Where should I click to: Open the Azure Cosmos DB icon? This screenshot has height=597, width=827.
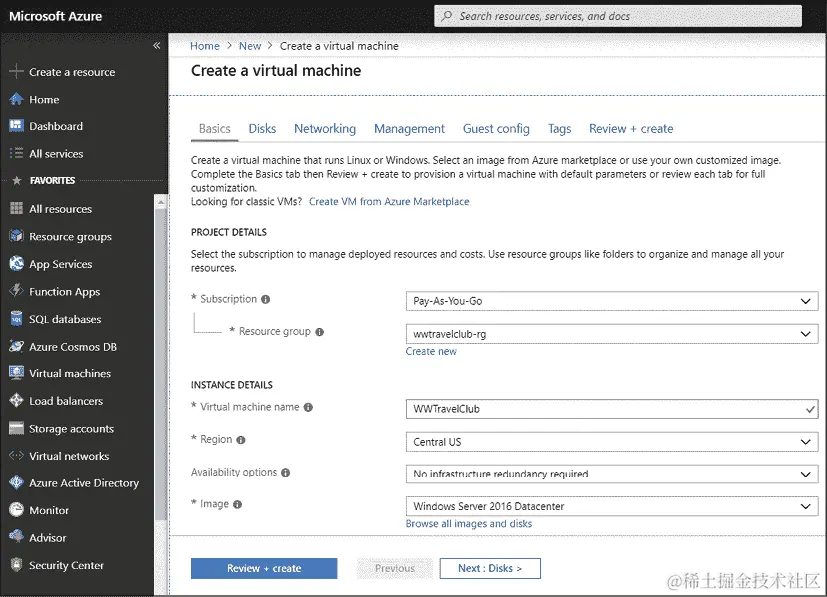[16, 346]
